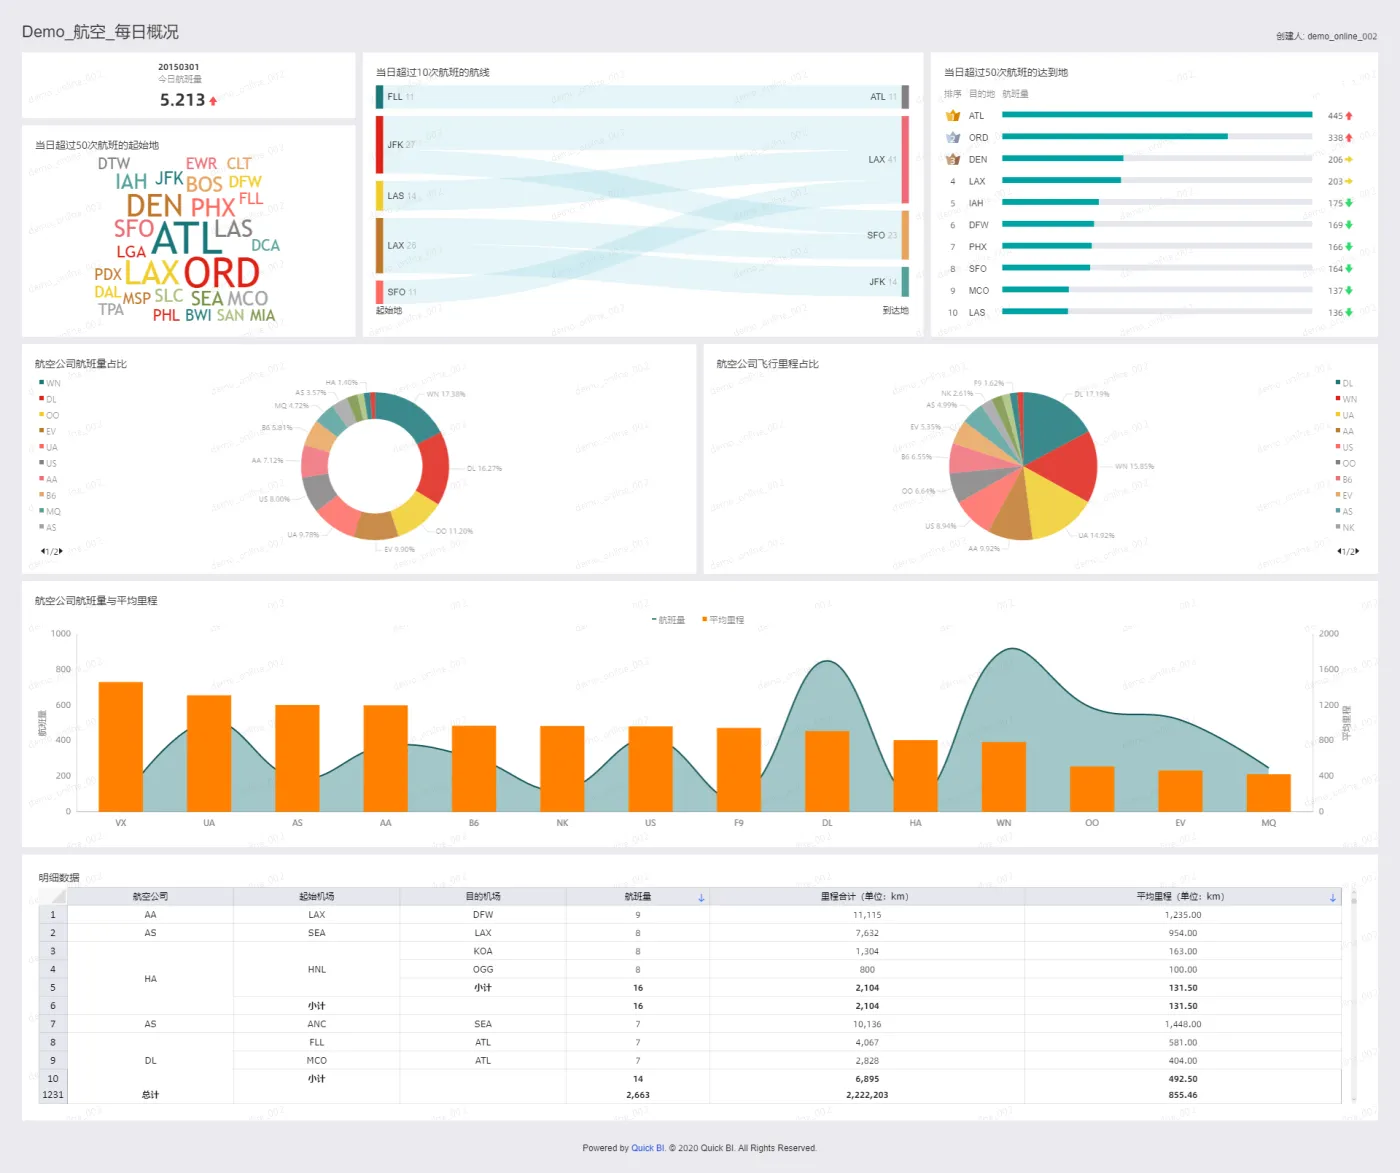Image resolution: width=1400 pixels, height=1173 pixels.
Task: Go to next legend page in 飞行里程占比 chart
Action: 1358,551
